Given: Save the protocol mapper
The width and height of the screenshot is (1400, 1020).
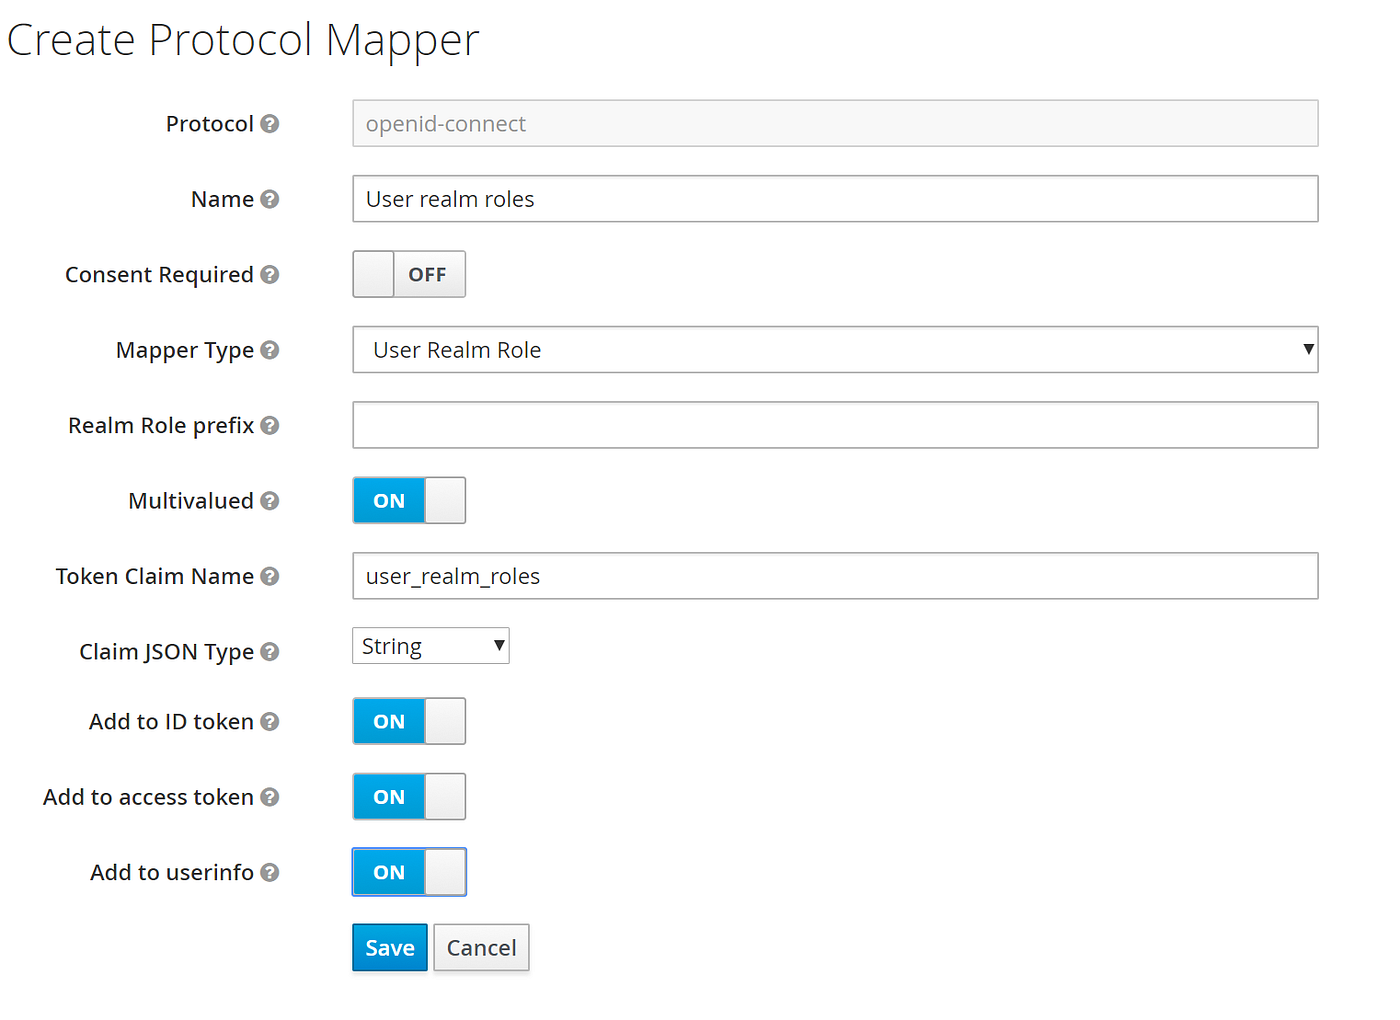Looking at the screenshot, I should [390, 948].
